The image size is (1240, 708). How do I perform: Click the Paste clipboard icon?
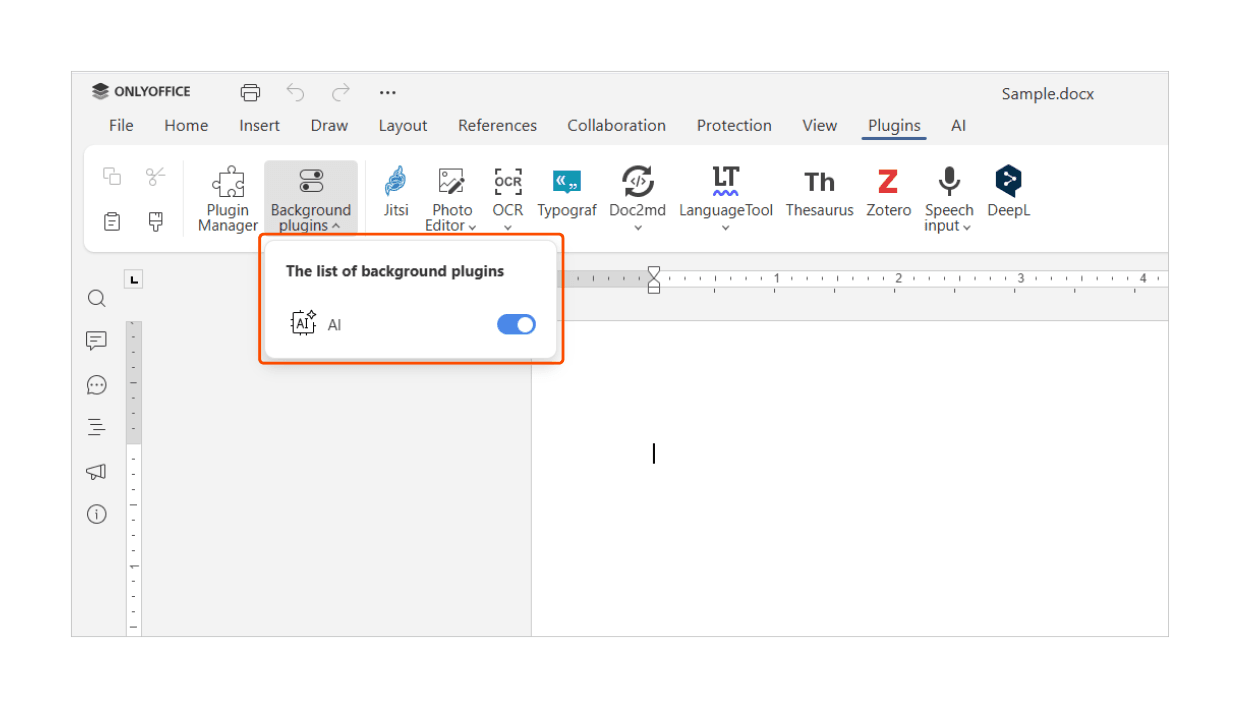tap(112, 221)
